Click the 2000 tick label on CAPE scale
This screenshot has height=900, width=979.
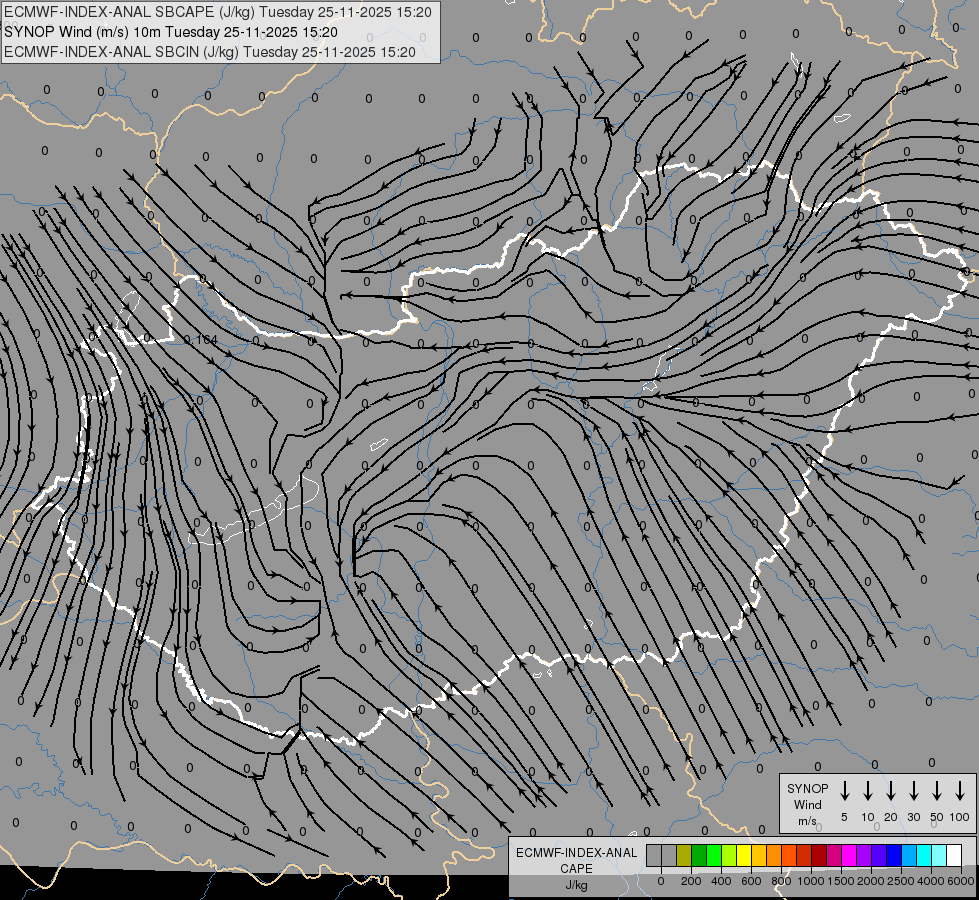point(871,881)
